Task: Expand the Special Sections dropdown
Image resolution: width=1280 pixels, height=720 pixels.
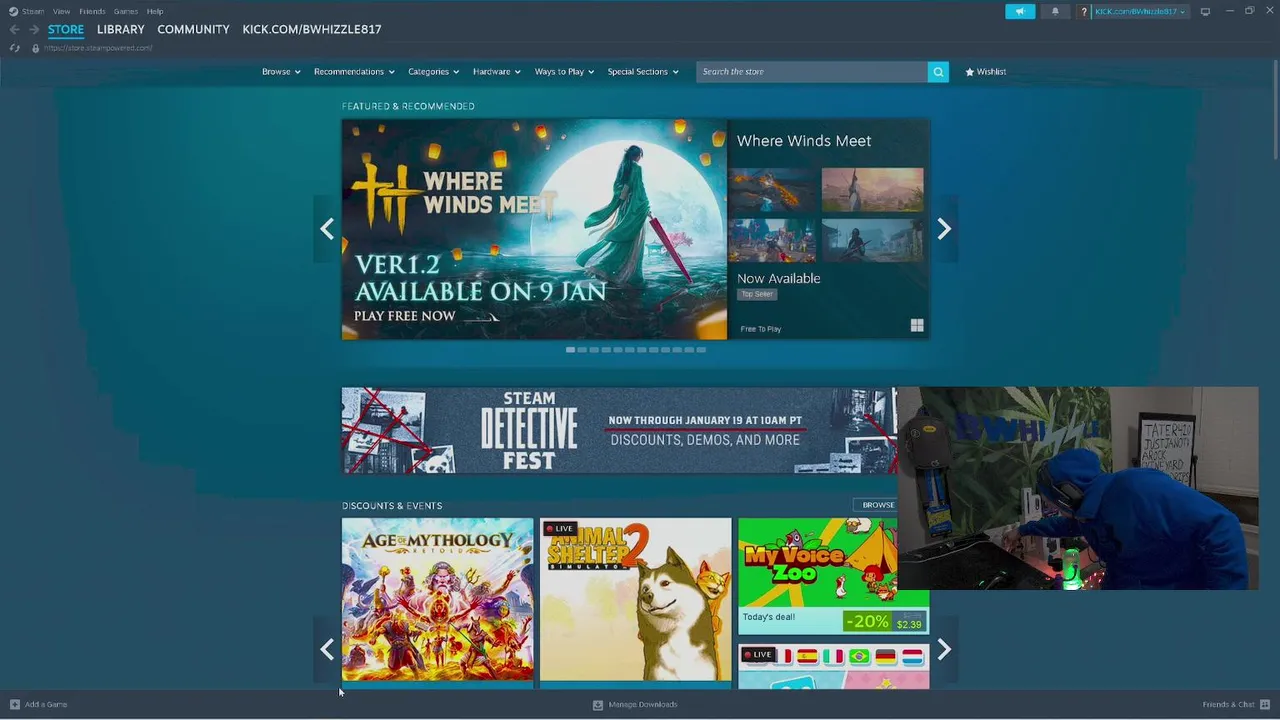Action: [643, 72]
